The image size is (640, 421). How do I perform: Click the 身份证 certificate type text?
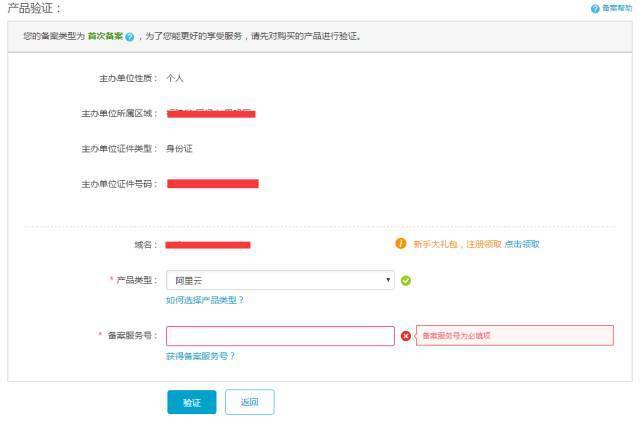pyautogui.click(x=179, y=149)
